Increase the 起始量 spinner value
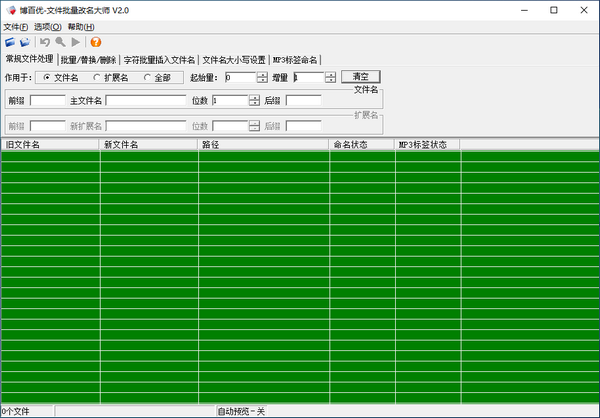Screen dimensions: 600x418 [x=262, y=74]
